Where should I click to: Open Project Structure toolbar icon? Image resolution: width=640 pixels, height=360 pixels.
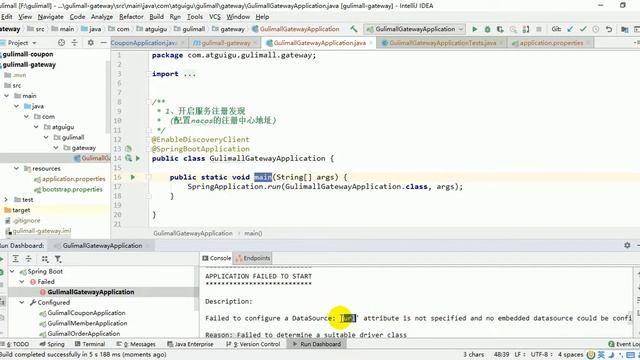624,29
